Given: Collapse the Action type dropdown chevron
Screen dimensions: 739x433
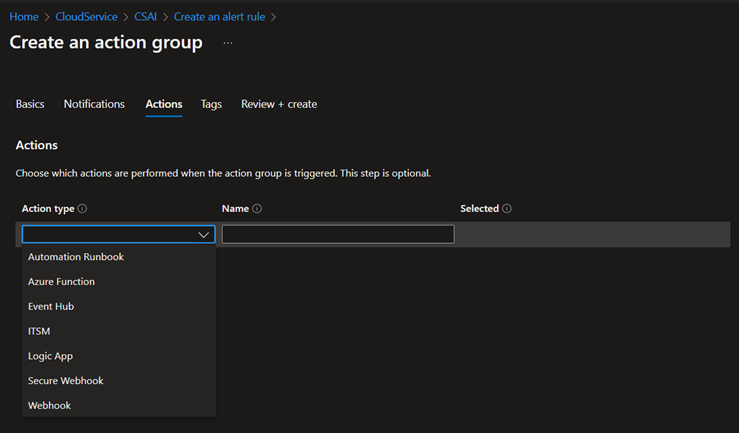Looking at the screenshot, I should (204, 235).
